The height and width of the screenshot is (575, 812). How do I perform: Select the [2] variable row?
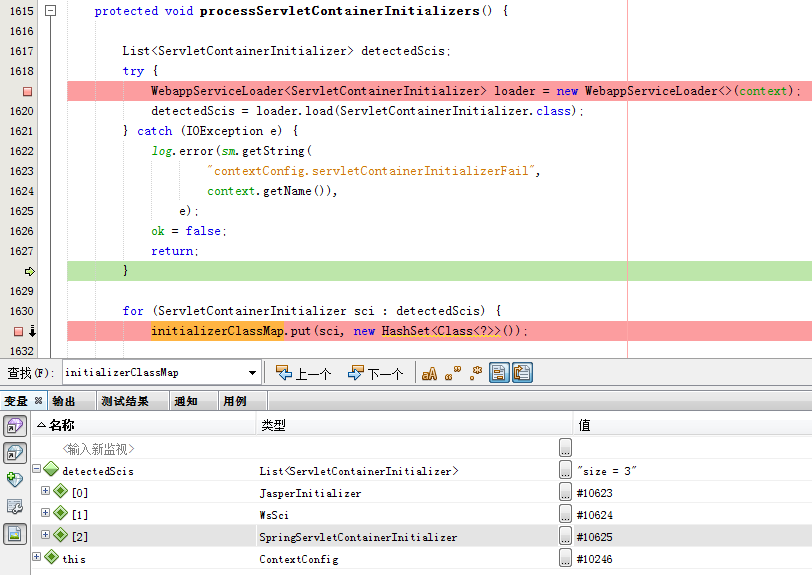tap(422, 537)
